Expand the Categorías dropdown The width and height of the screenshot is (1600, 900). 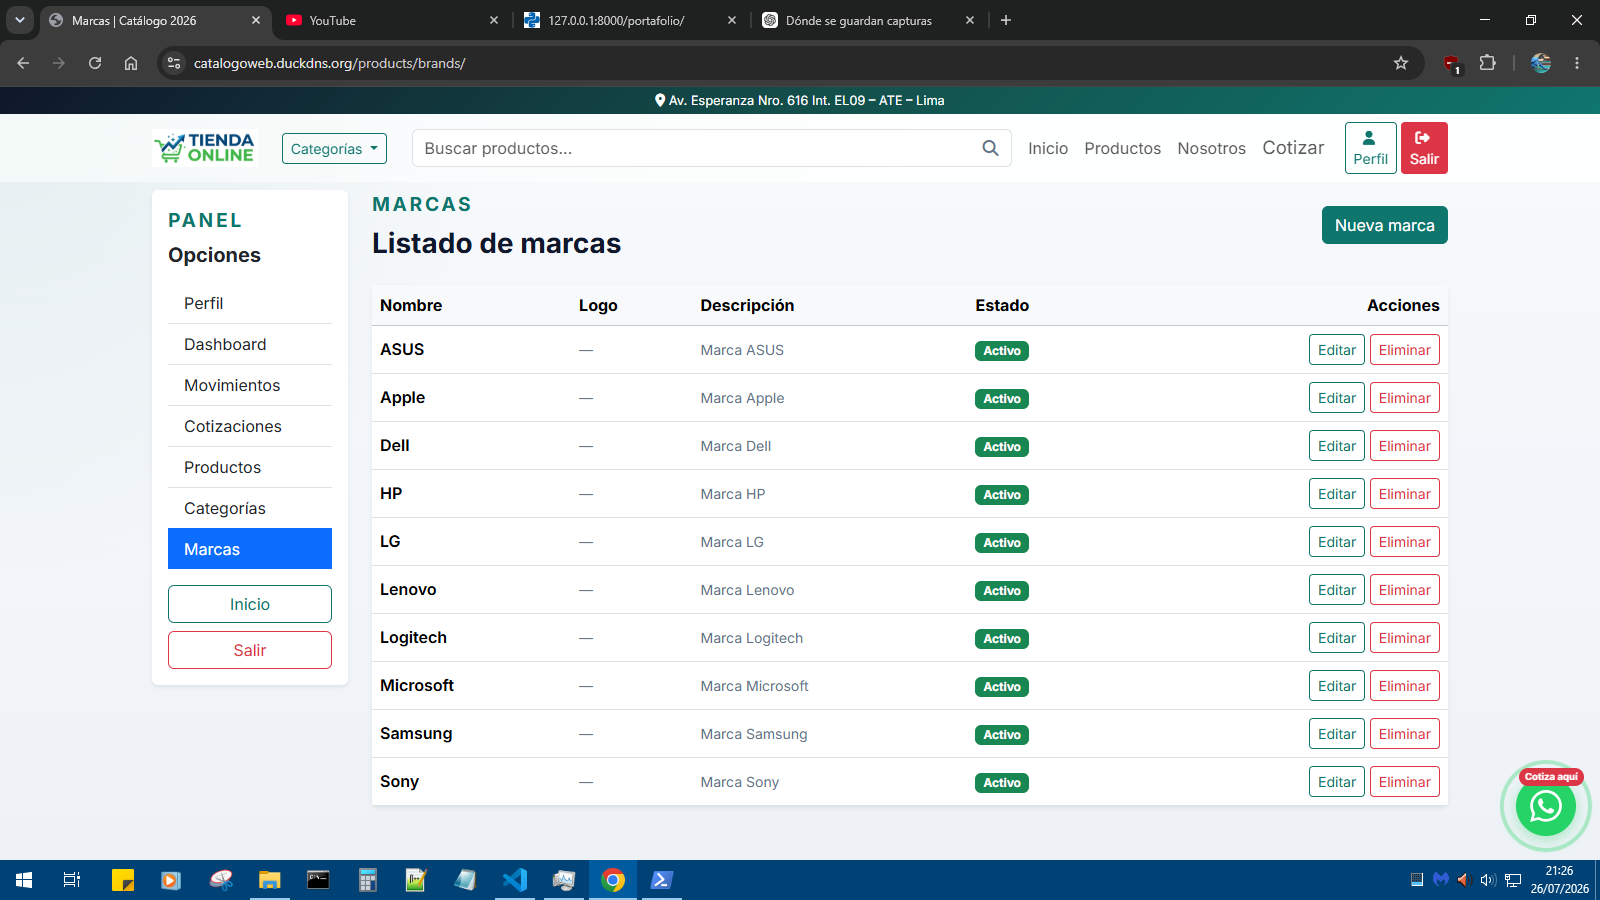tap(334, 149)
